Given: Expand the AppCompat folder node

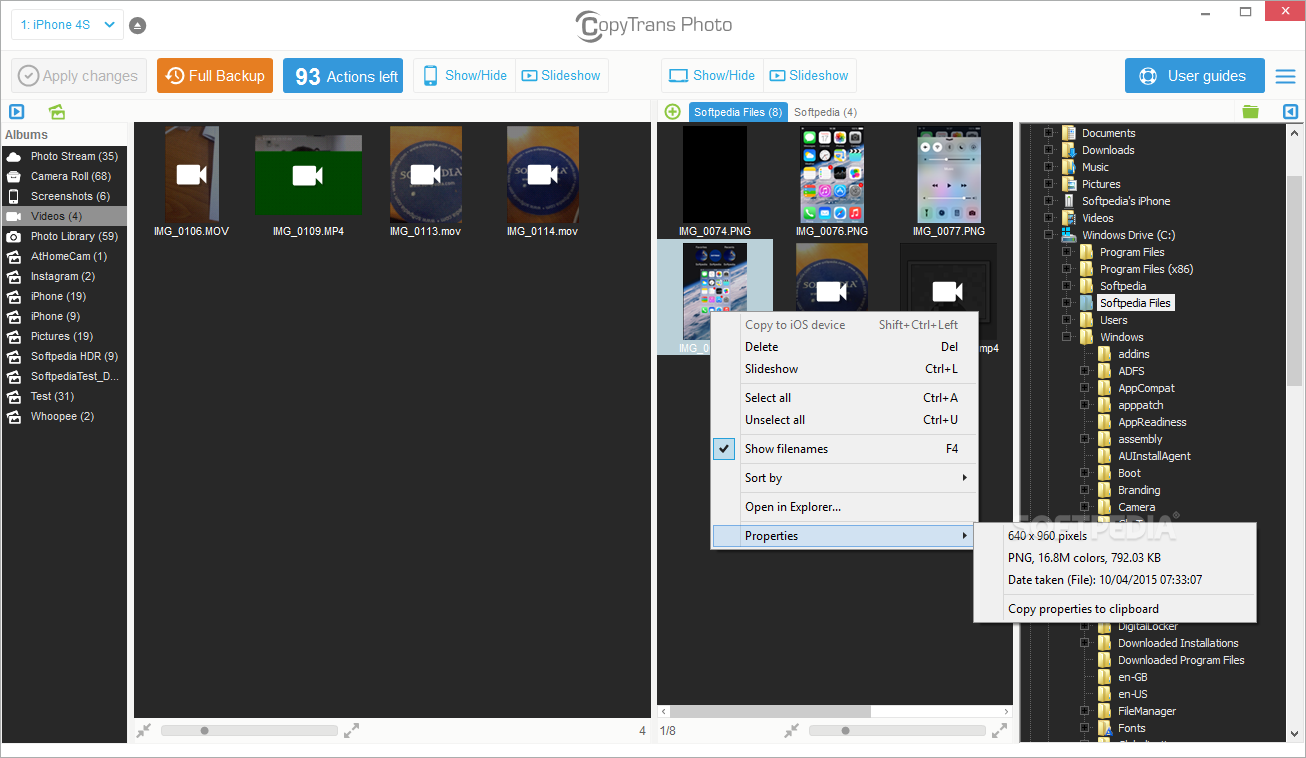Looking at the screenshot, I should (x=1085, y=388).
